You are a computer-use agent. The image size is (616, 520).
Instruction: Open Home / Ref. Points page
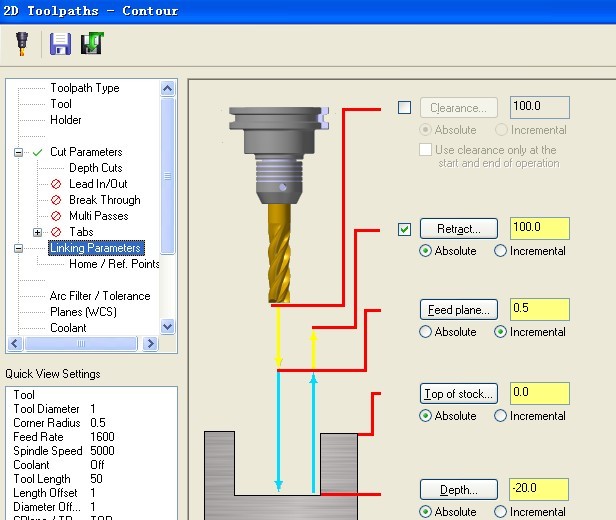114,264
